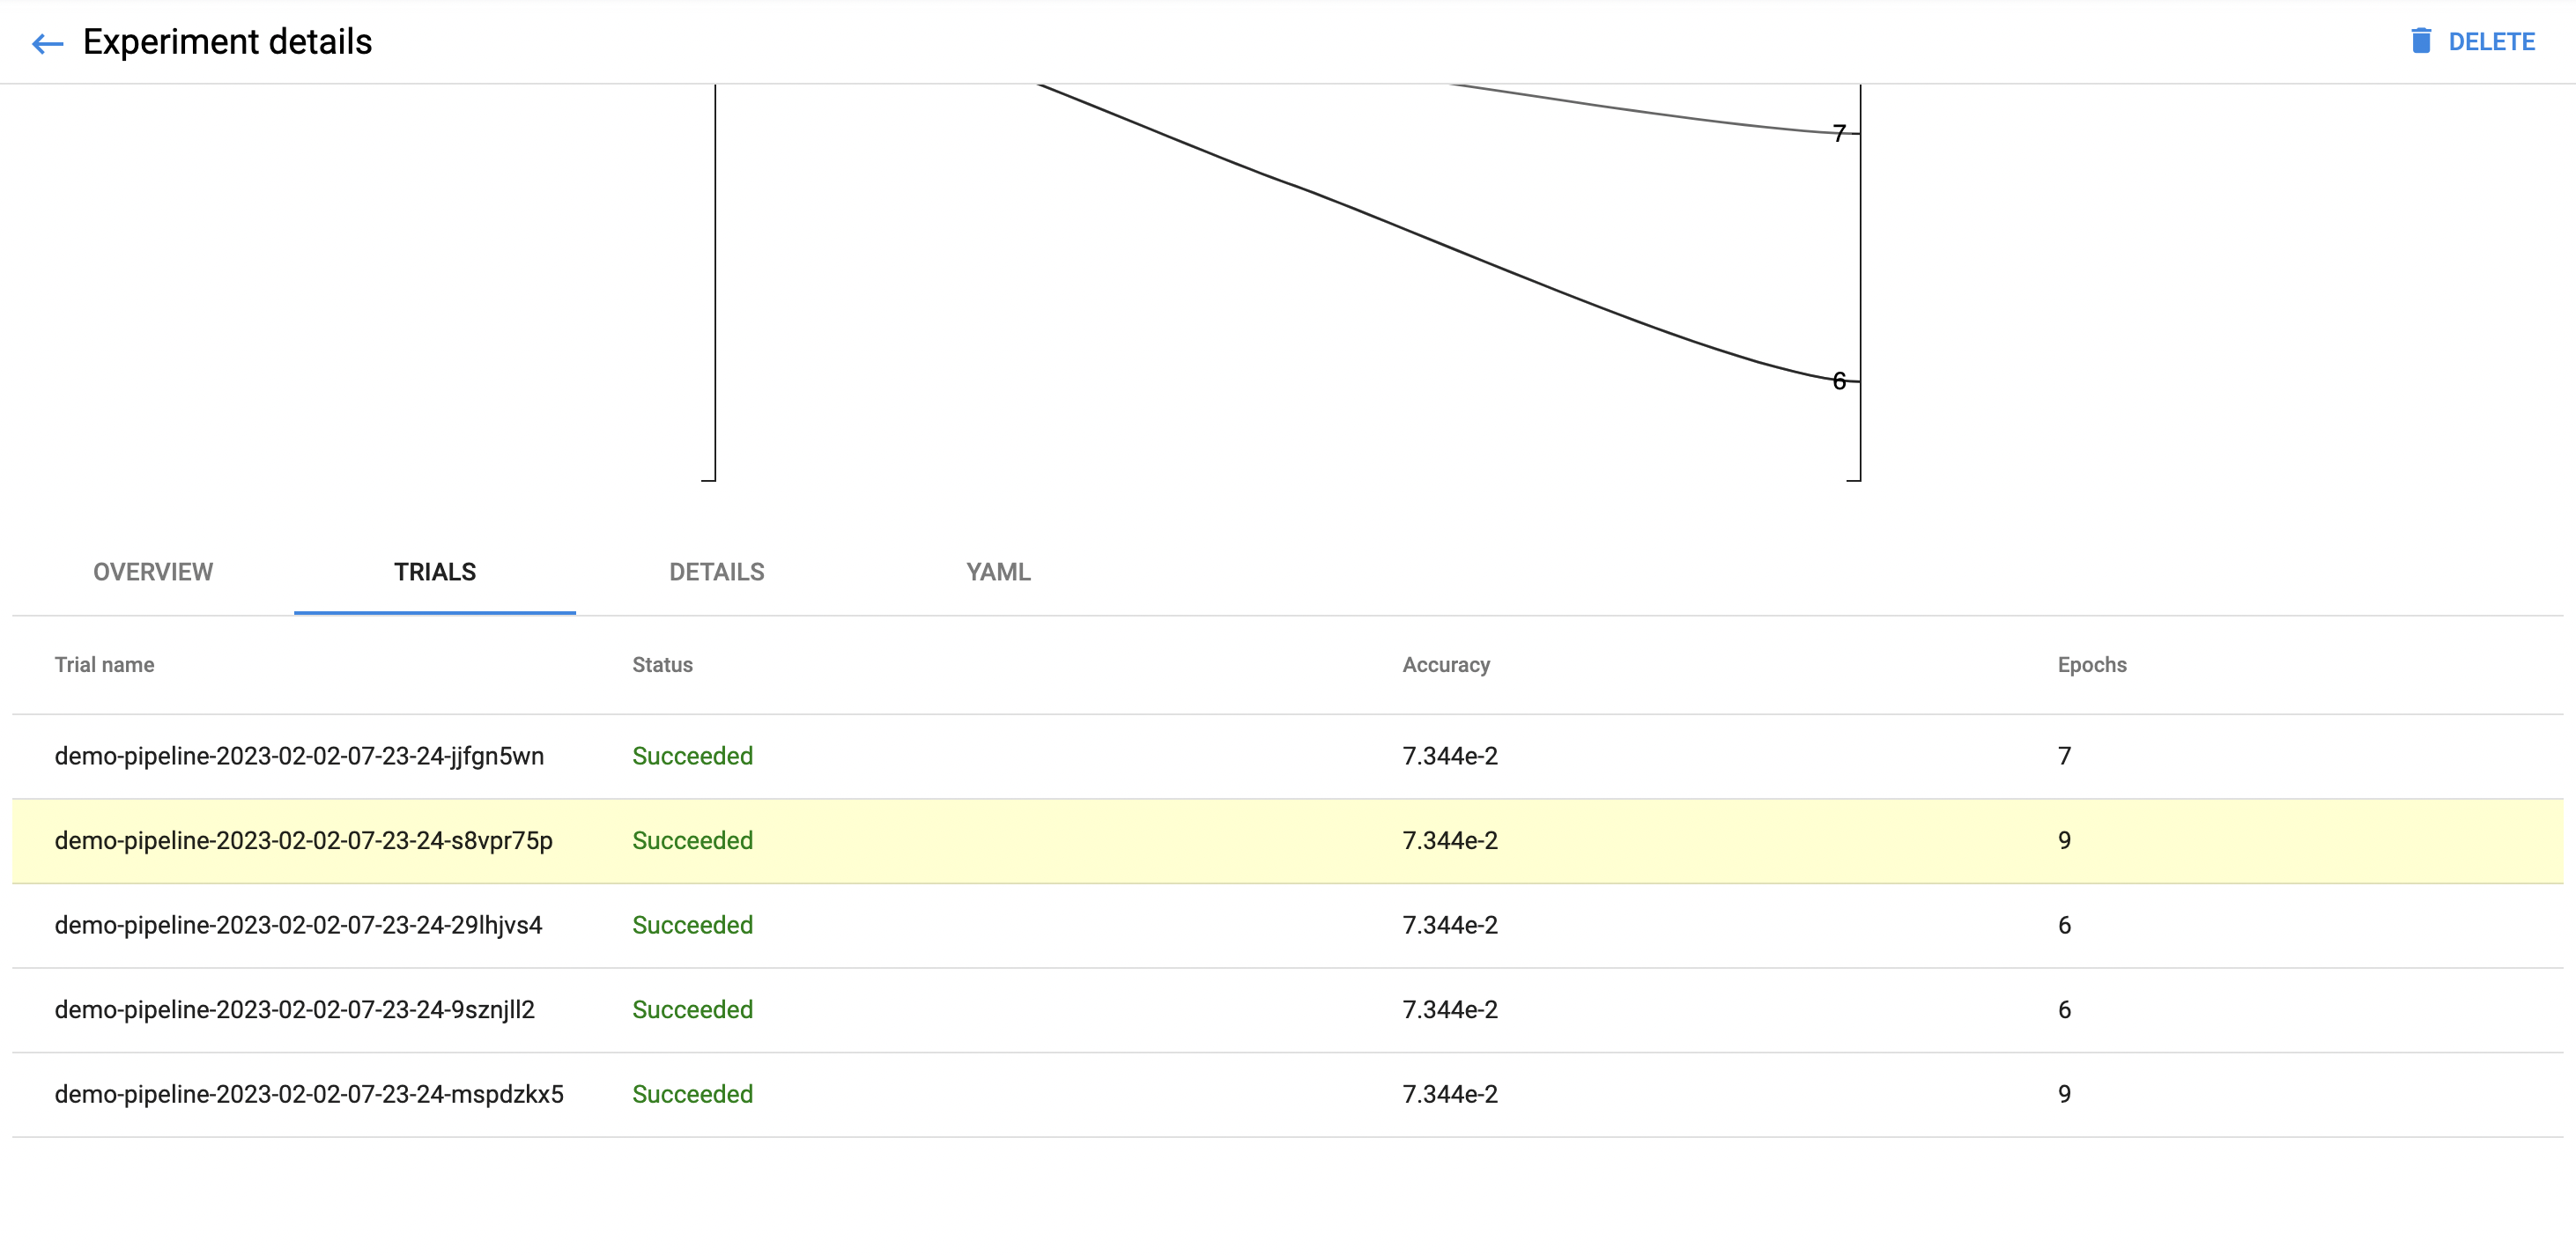Click the Epochs column header
Screen dimensions: 2576x1256
(x=2092, y=665)
